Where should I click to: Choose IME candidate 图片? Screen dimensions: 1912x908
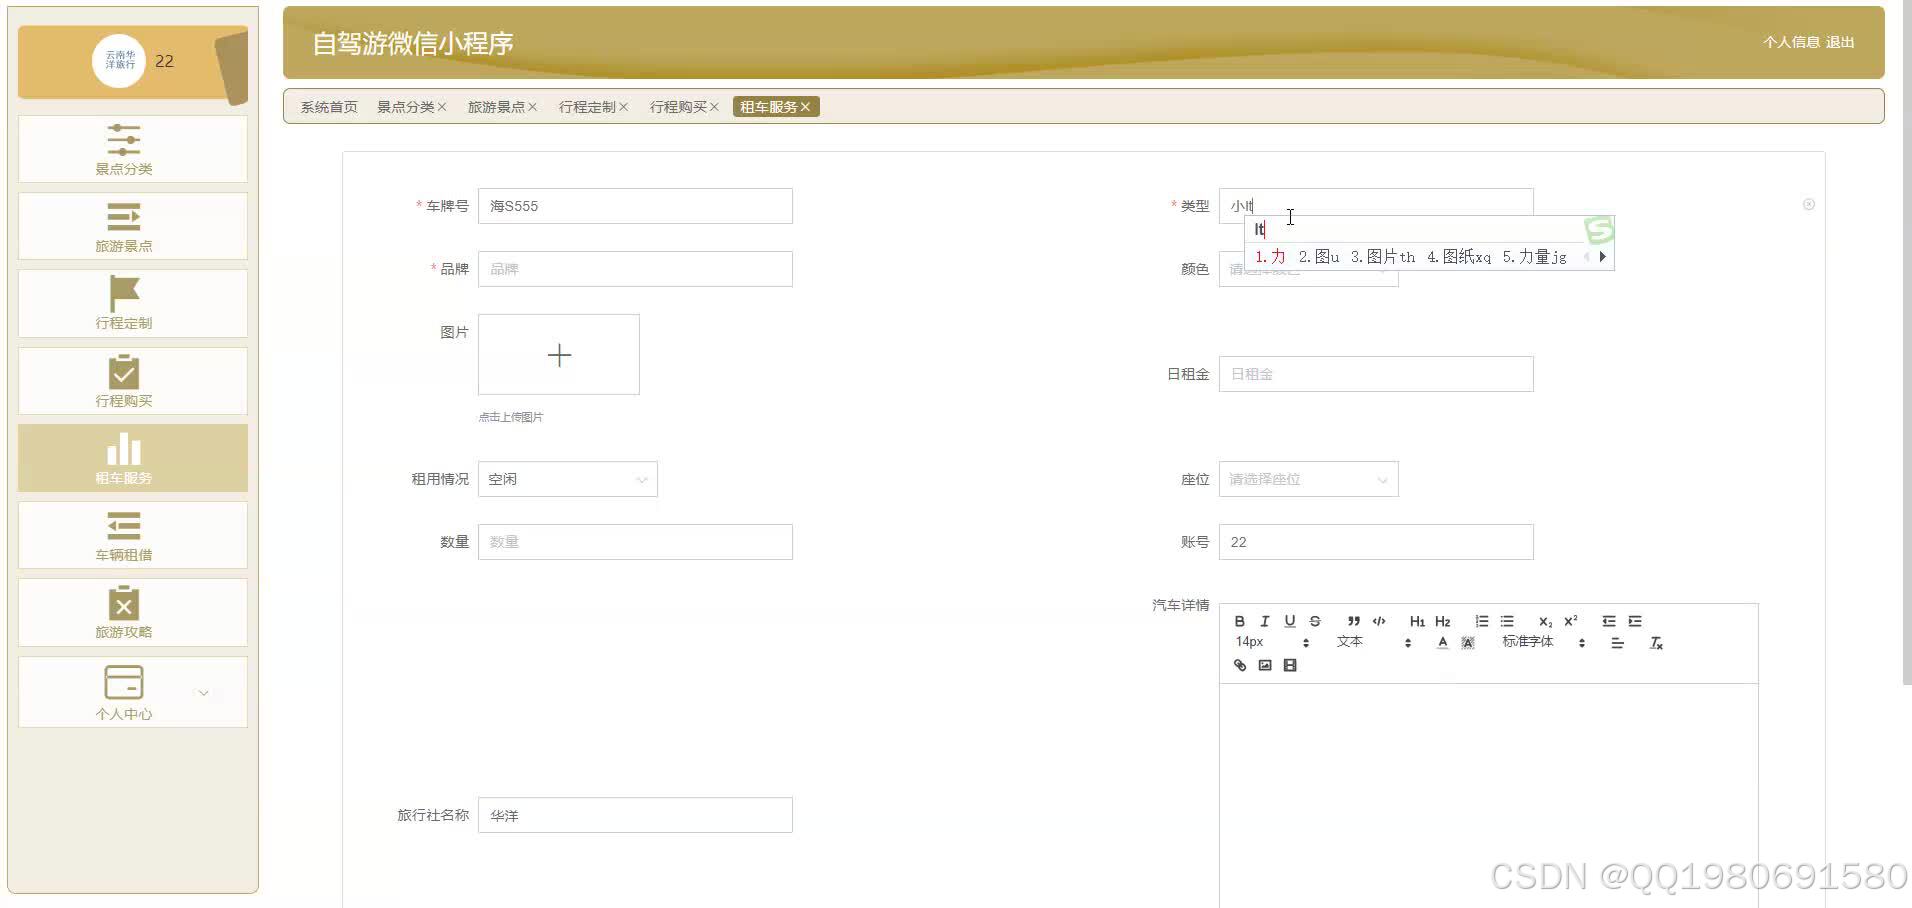pos(1382,257)
